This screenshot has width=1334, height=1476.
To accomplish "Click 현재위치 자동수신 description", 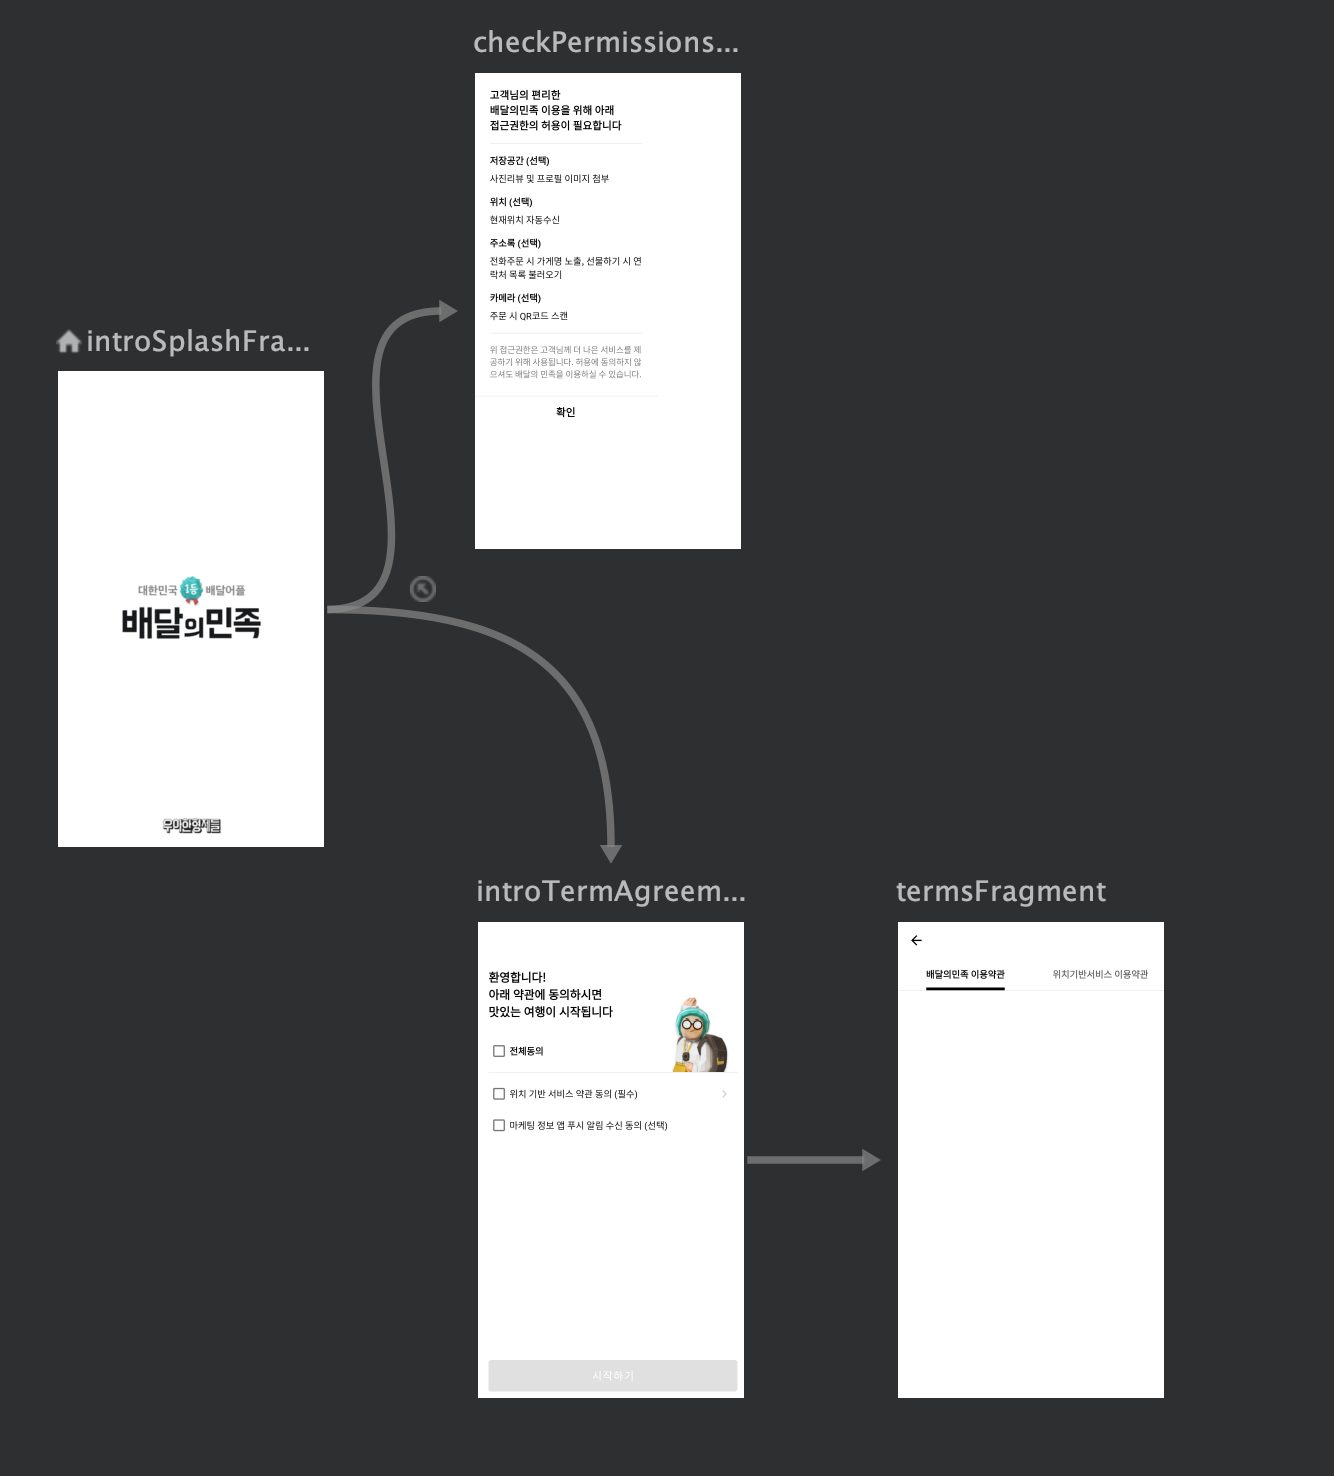I will (525, 220).
